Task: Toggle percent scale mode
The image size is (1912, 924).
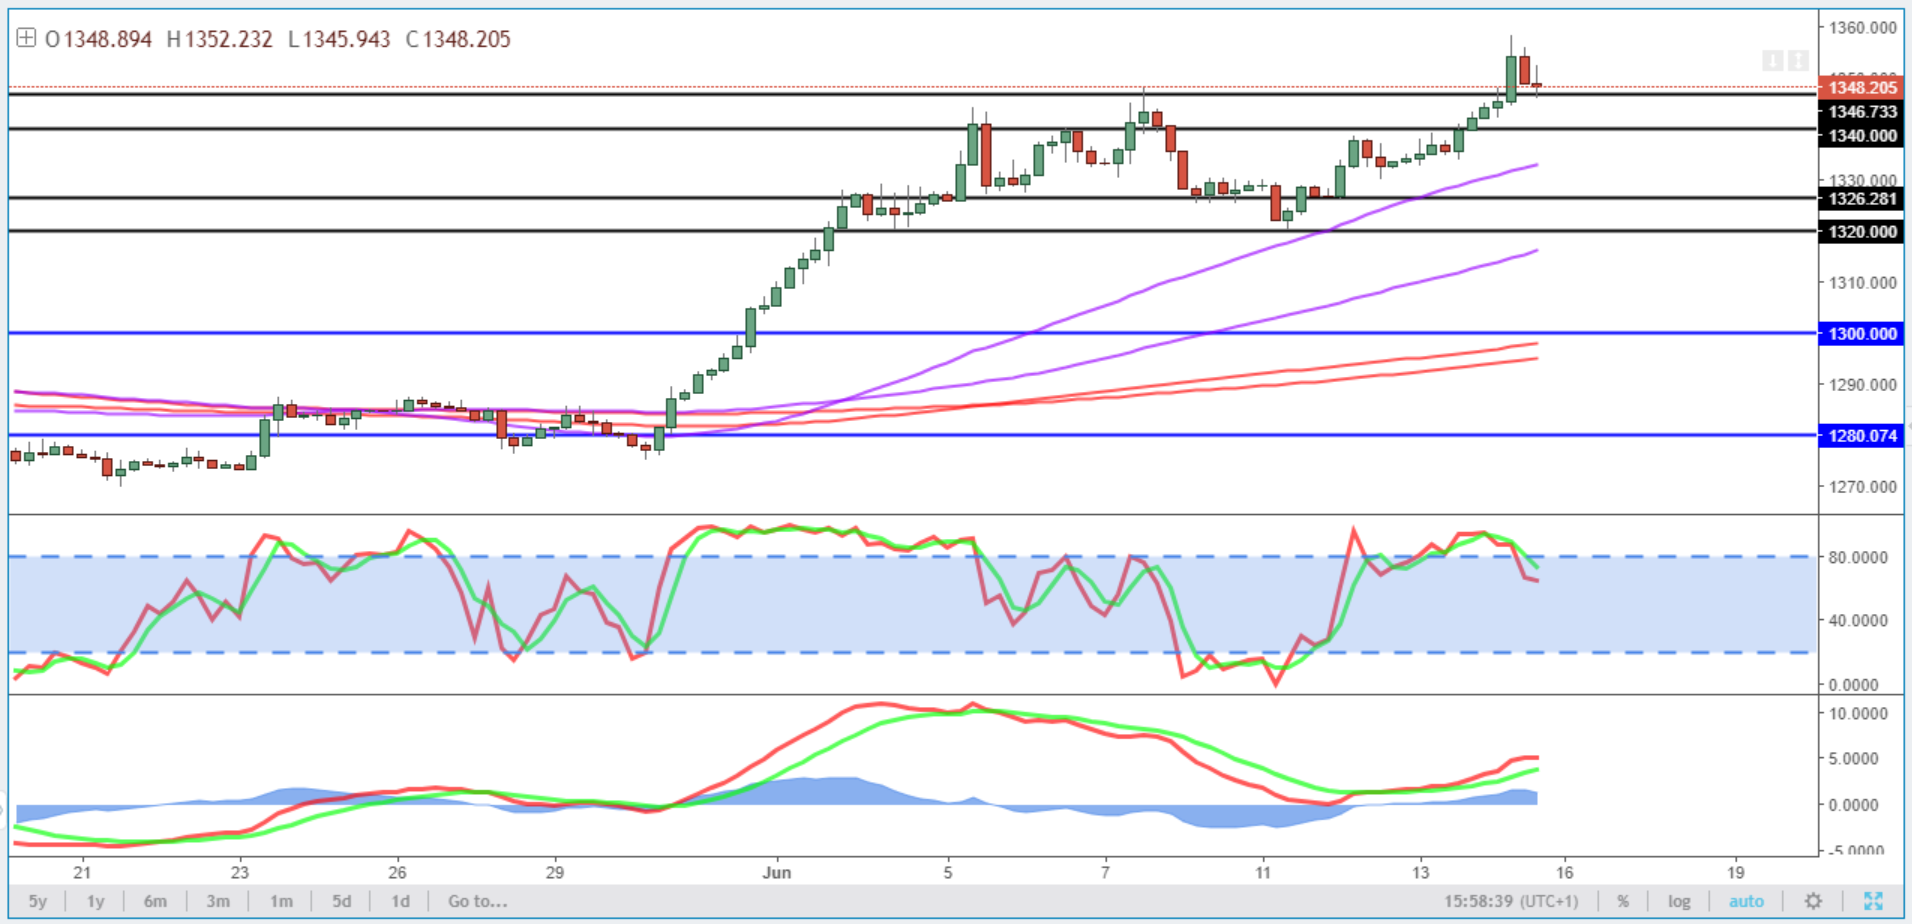Action: [1623, 901]
